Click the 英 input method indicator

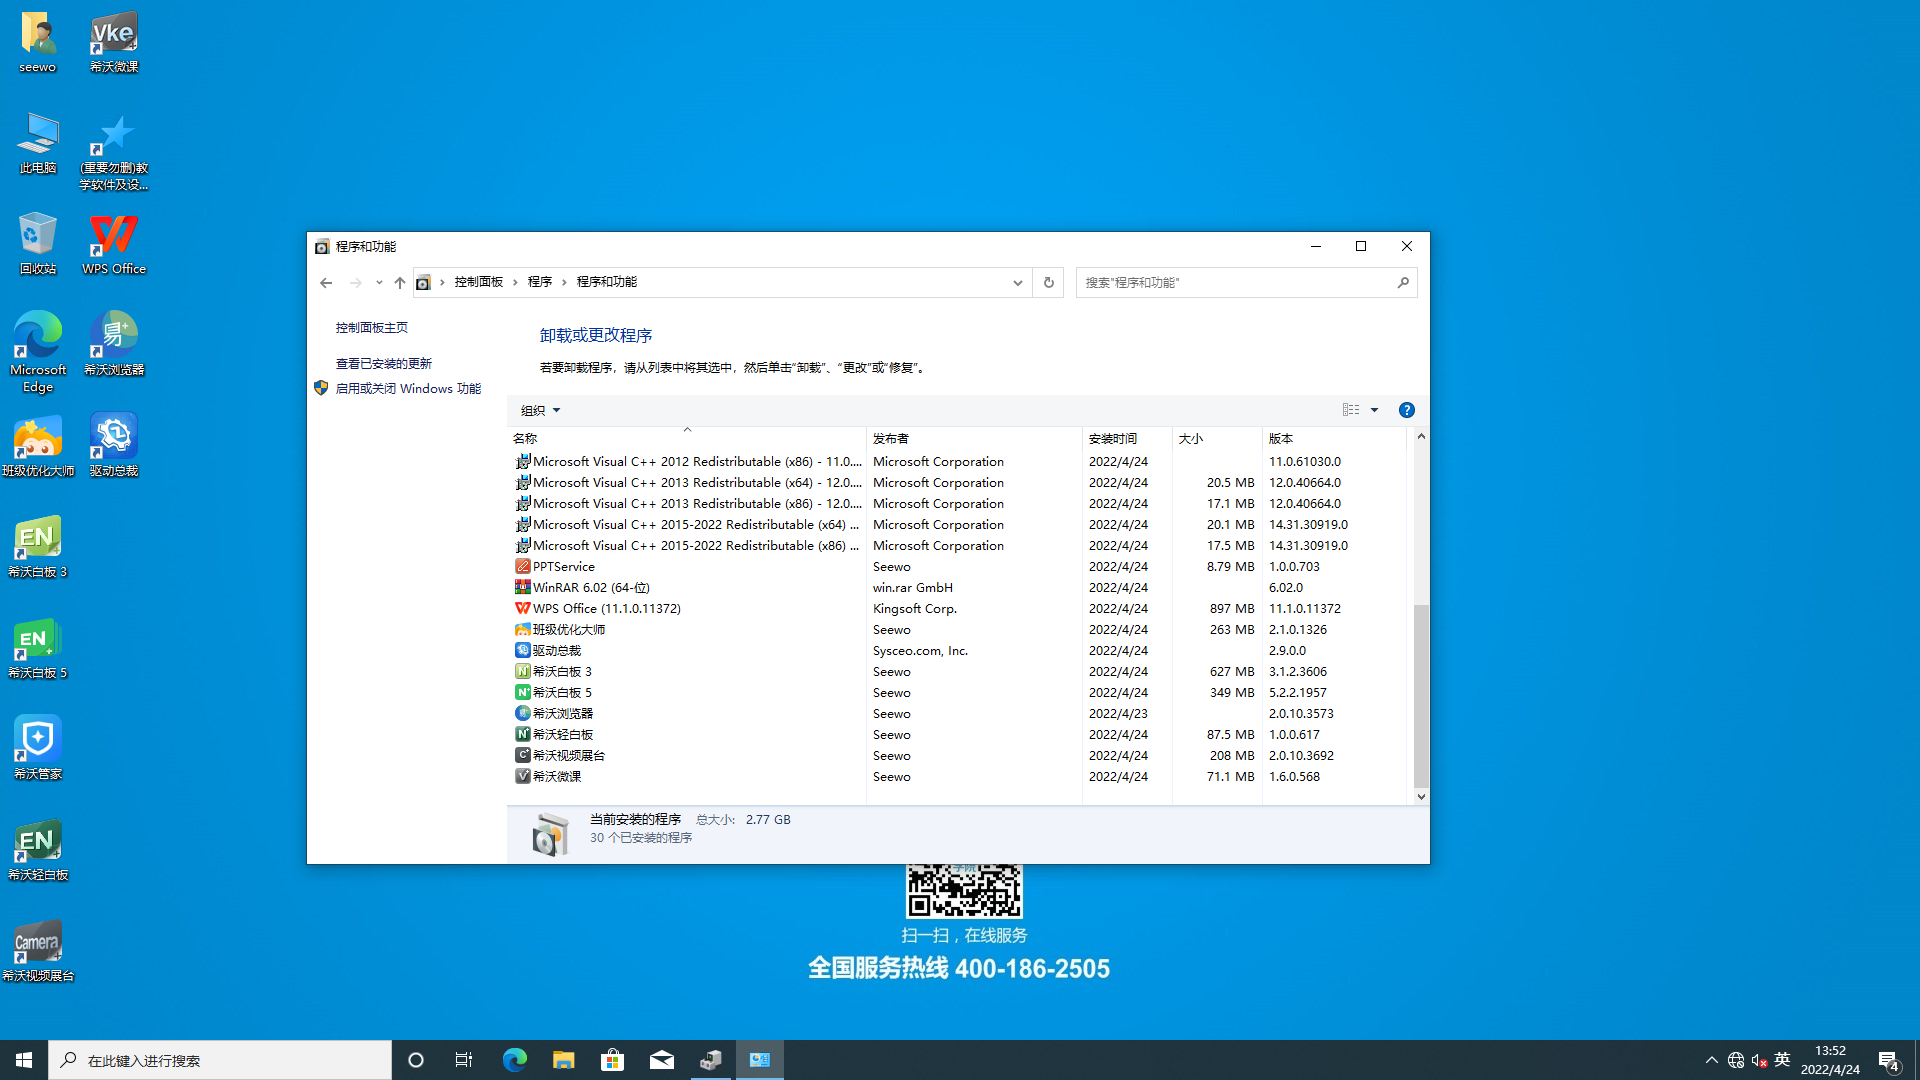click(x=1782, y=1060)
